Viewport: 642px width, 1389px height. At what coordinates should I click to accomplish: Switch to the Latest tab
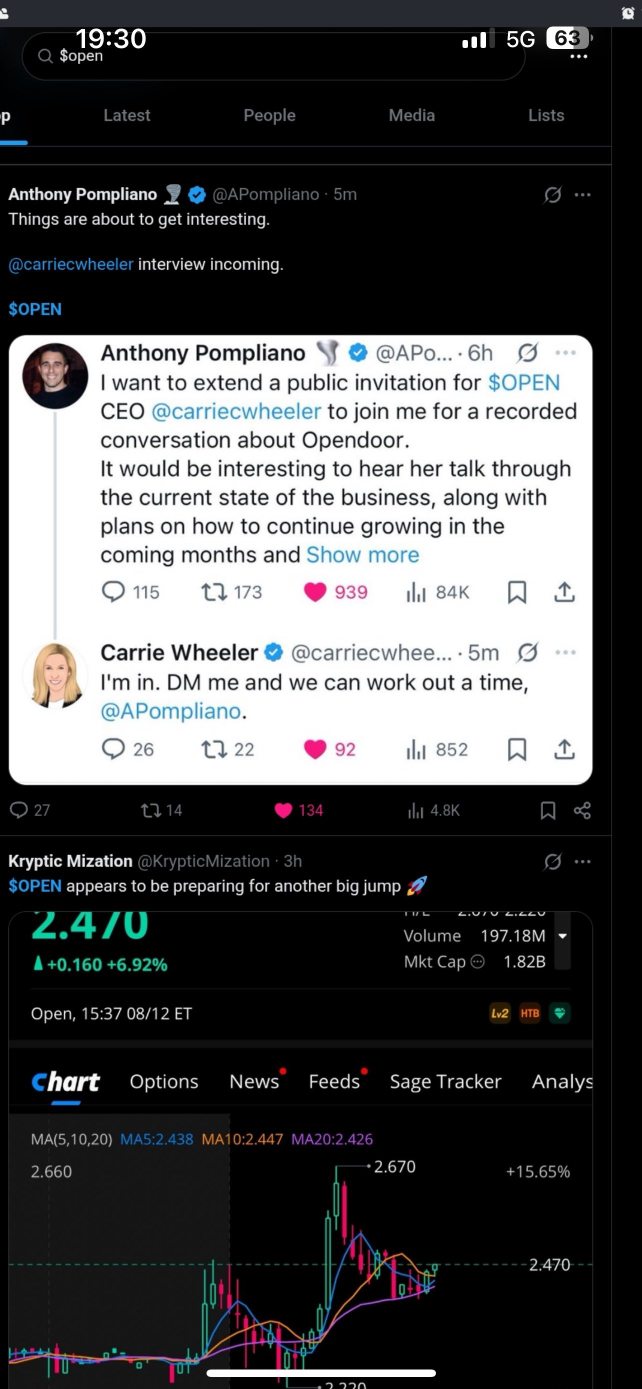127,116
